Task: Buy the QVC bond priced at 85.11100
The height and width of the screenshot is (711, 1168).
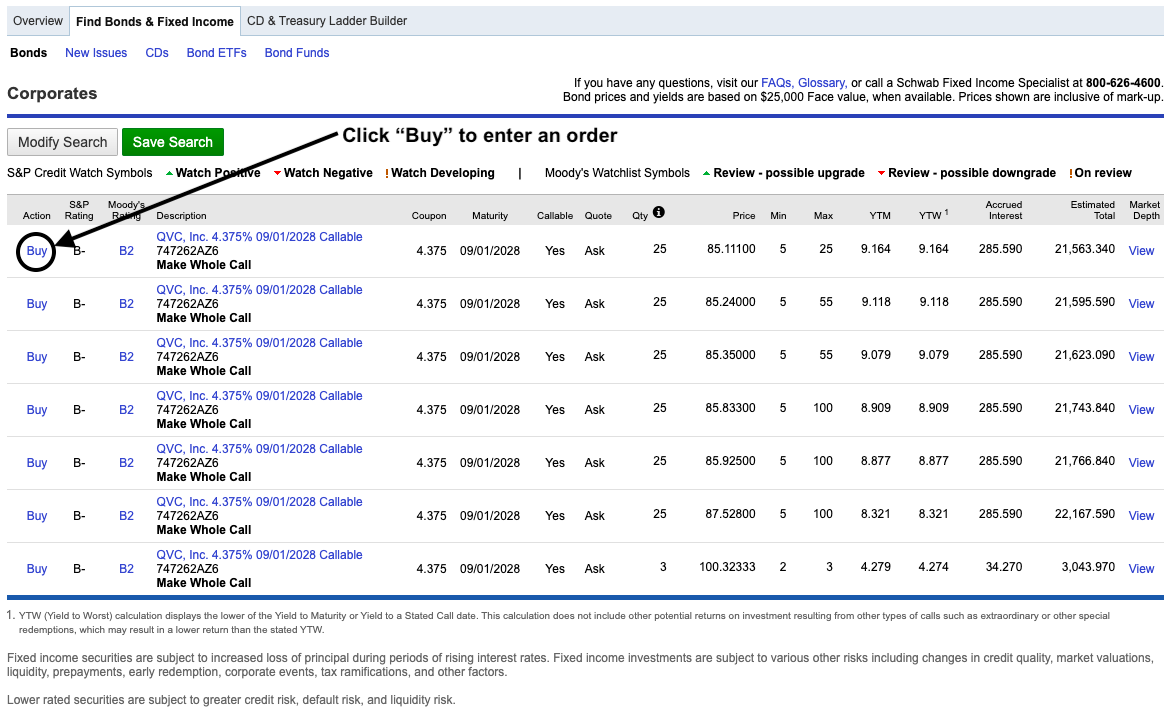Action: (36, 251)
